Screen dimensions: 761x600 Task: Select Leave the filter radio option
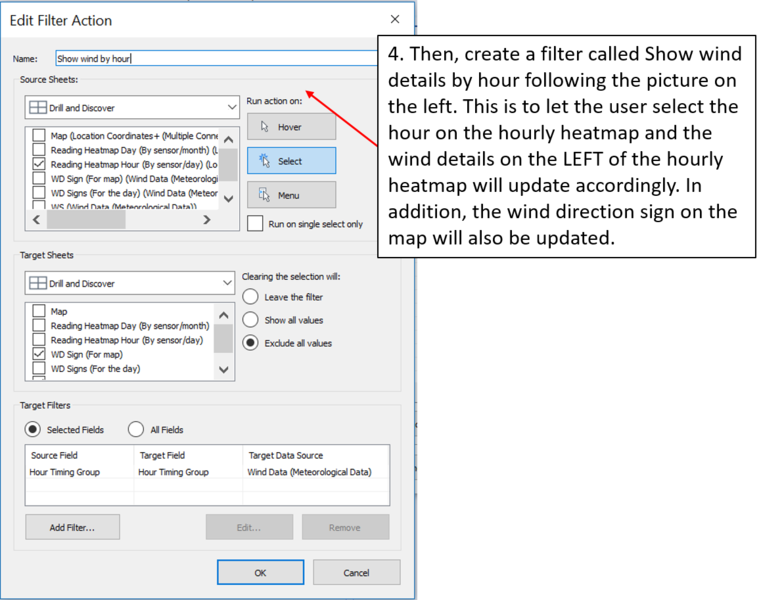pos(250,297)
